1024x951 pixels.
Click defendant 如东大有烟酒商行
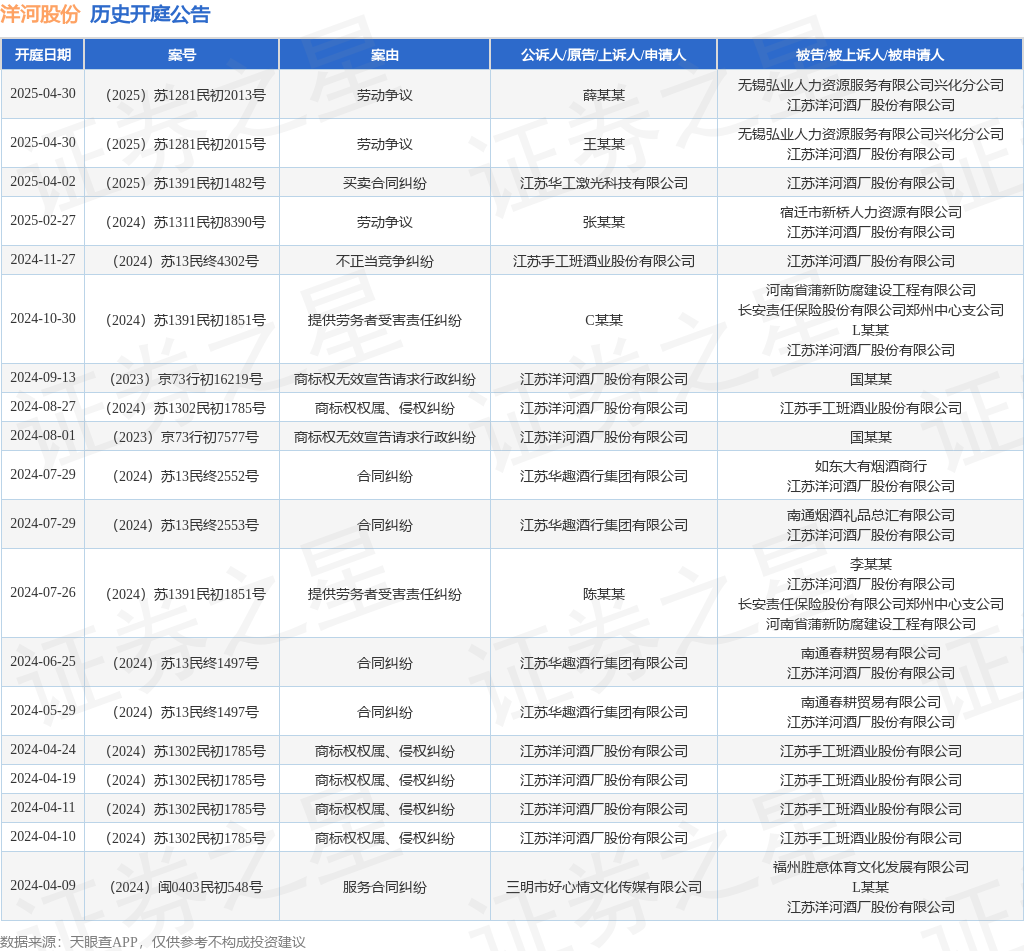[871, 466]
